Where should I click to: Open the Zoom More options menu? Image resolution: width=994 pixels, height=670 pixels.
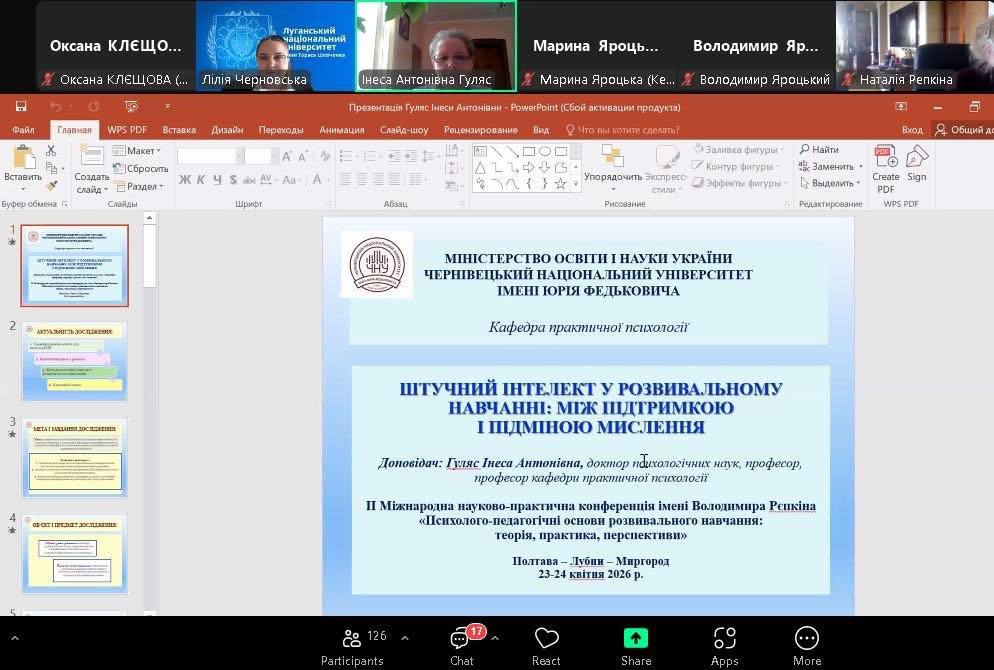click(807, 647)
